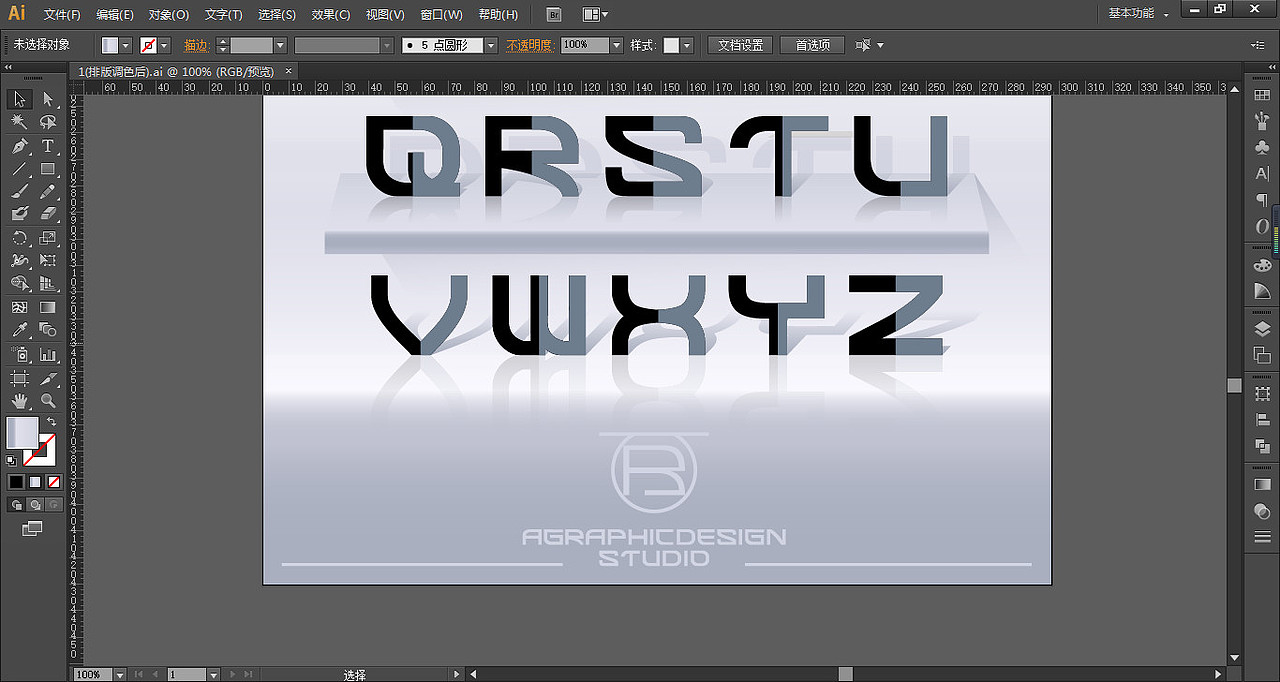Select the Selection (black arrow) tool

point(19,98)
